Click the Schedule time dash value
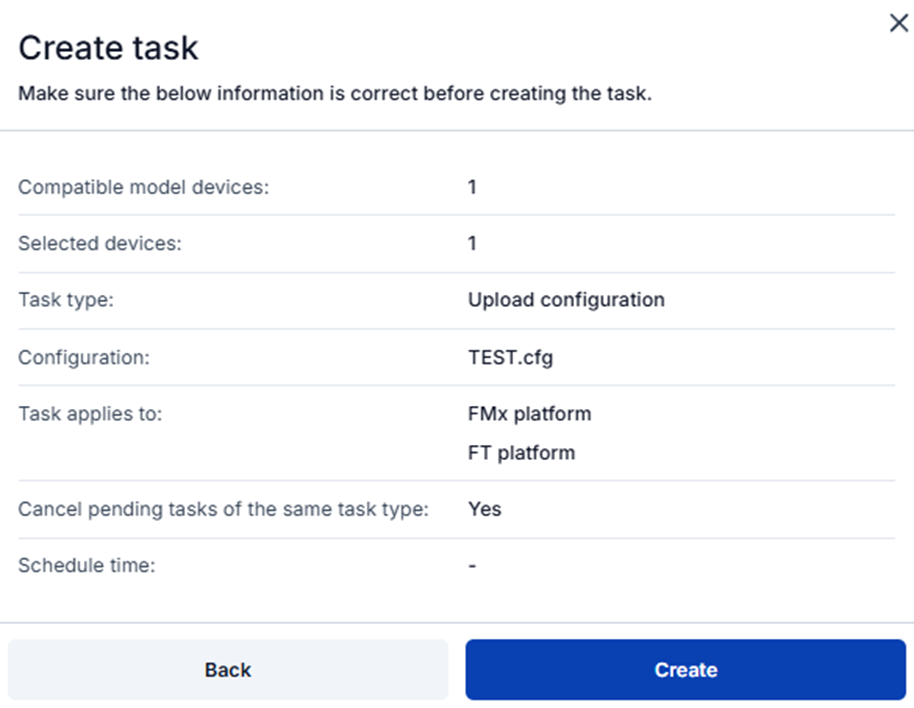 coord(472,566)
